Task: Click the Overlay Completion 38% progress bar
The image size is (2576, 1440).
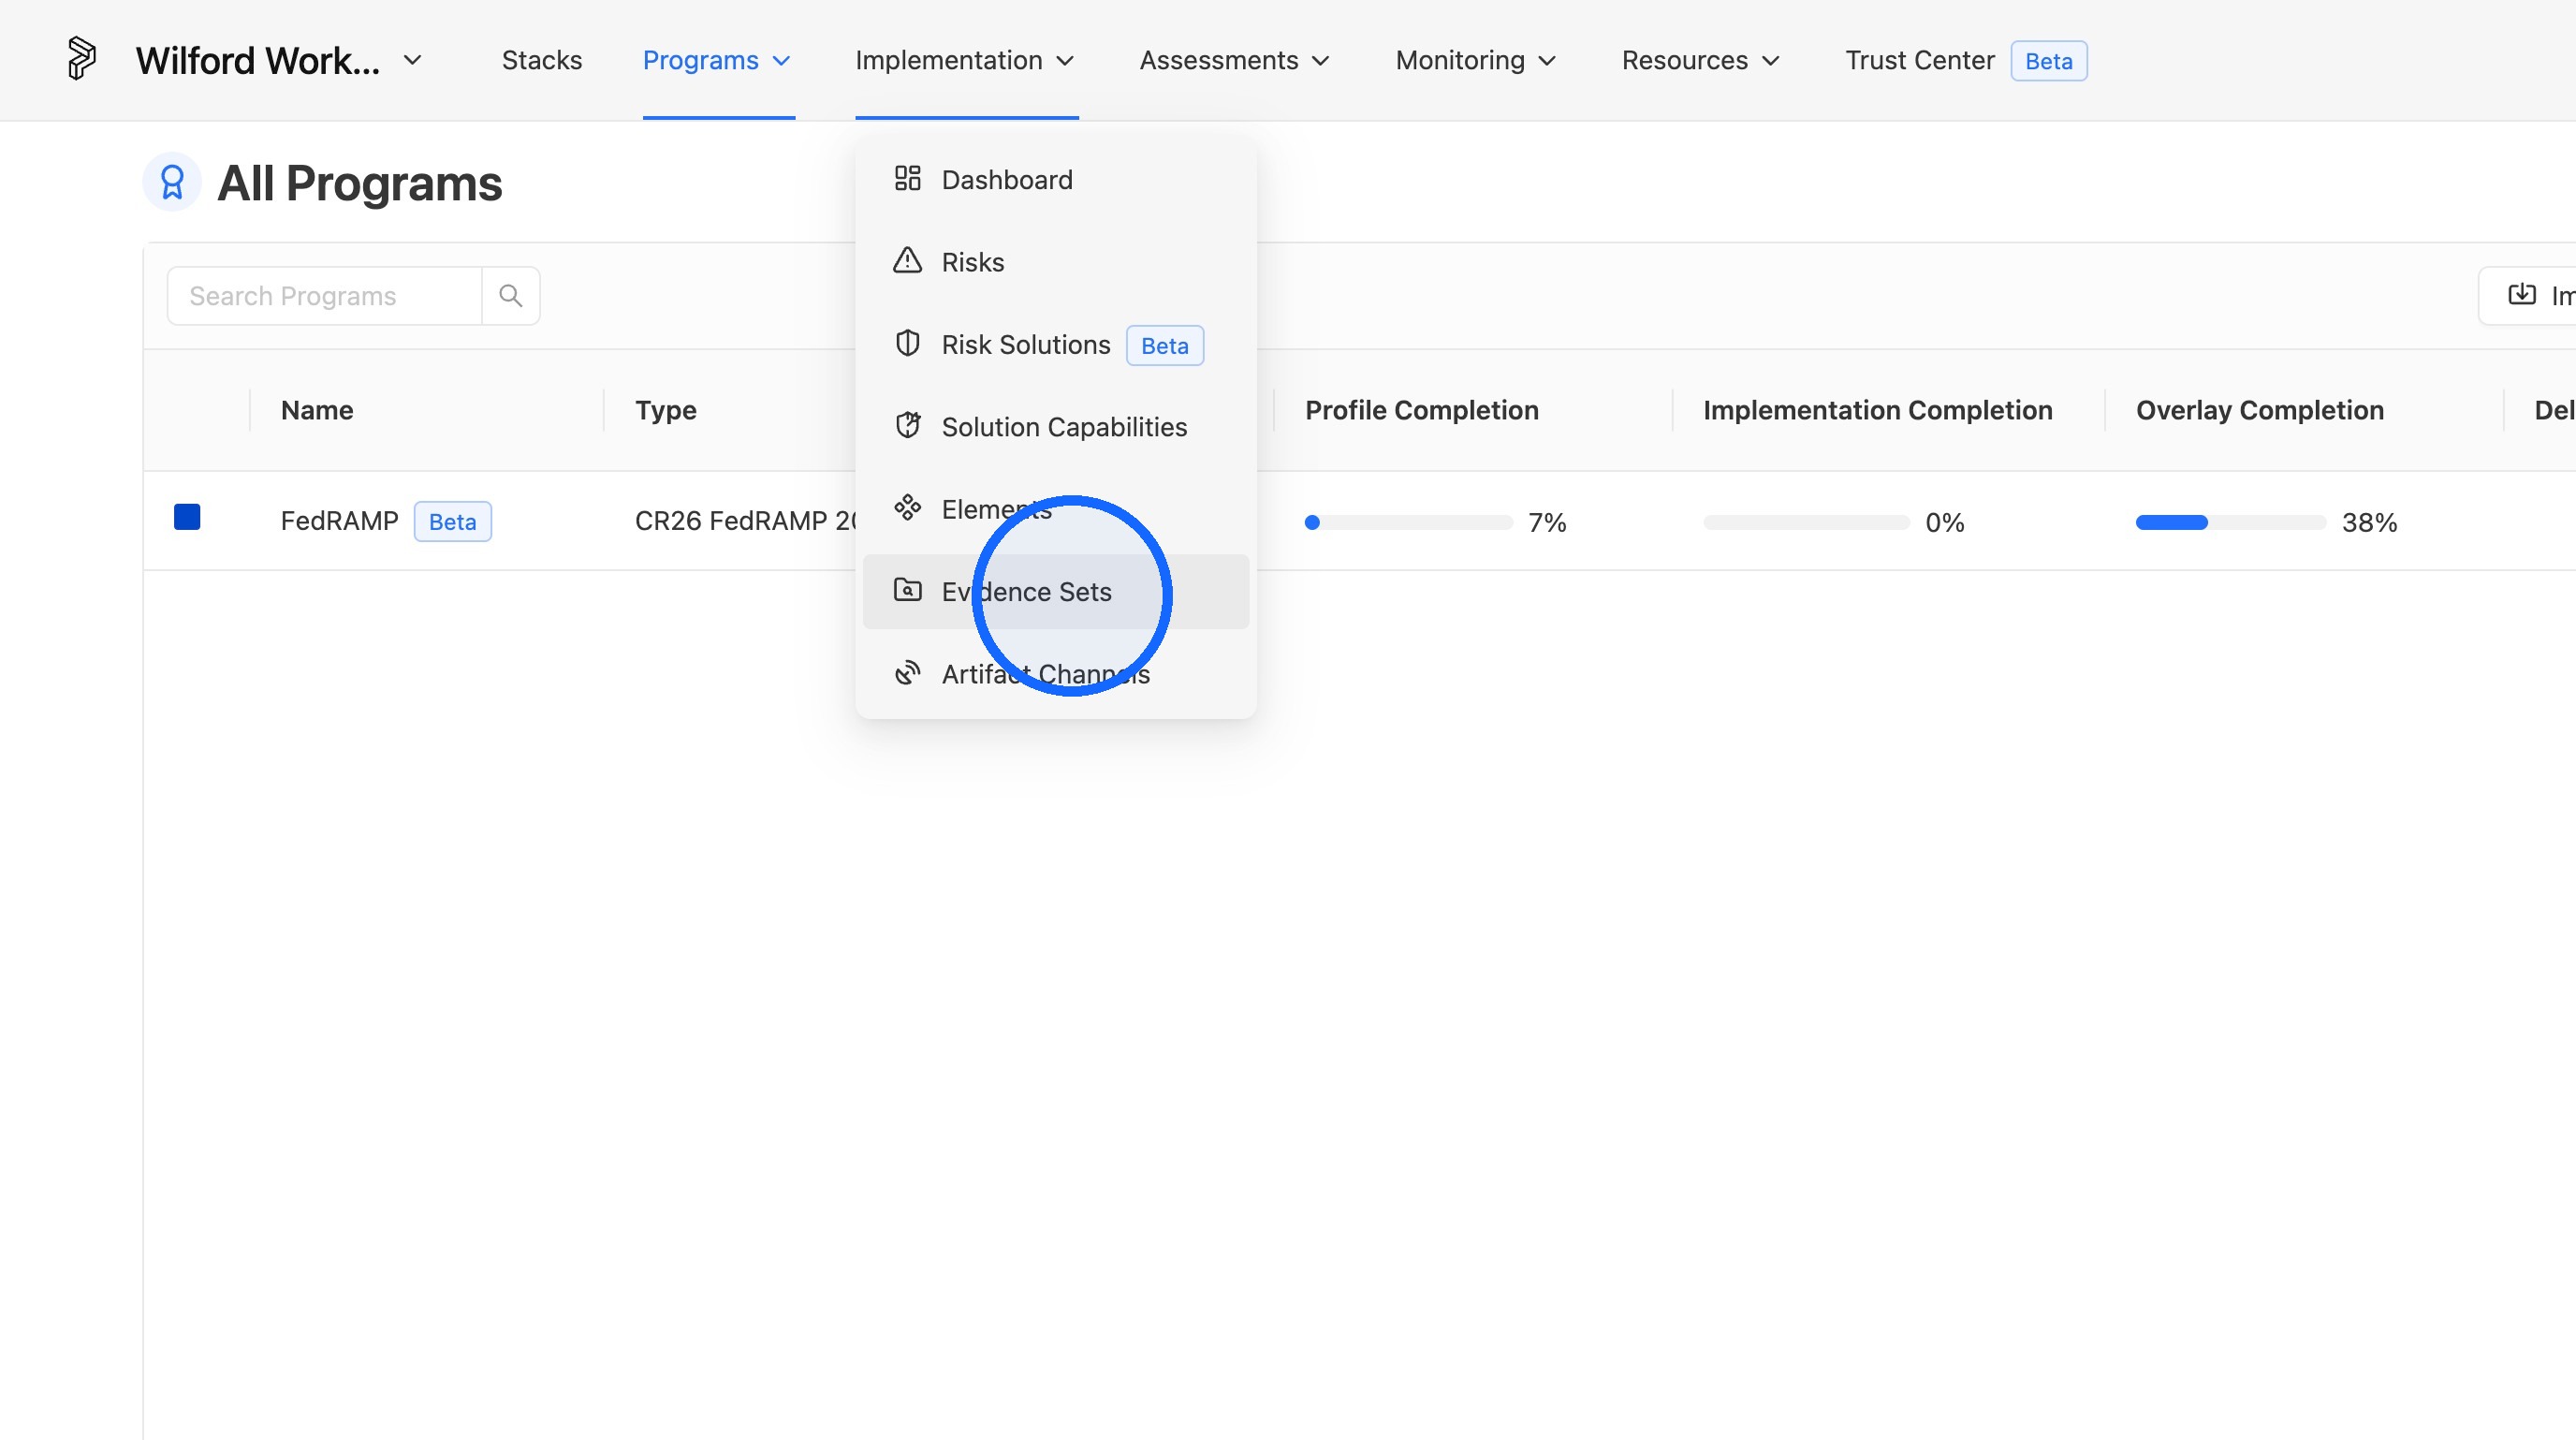Action: click(2231, 522)
